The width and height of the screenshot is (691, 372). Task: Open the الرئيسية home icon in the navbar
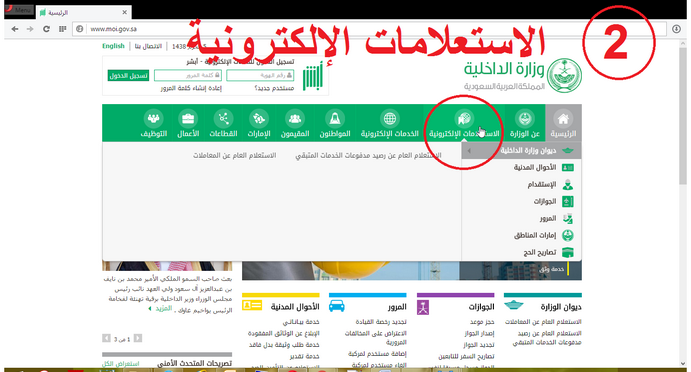pyautogui.click(x=563, y=119)
